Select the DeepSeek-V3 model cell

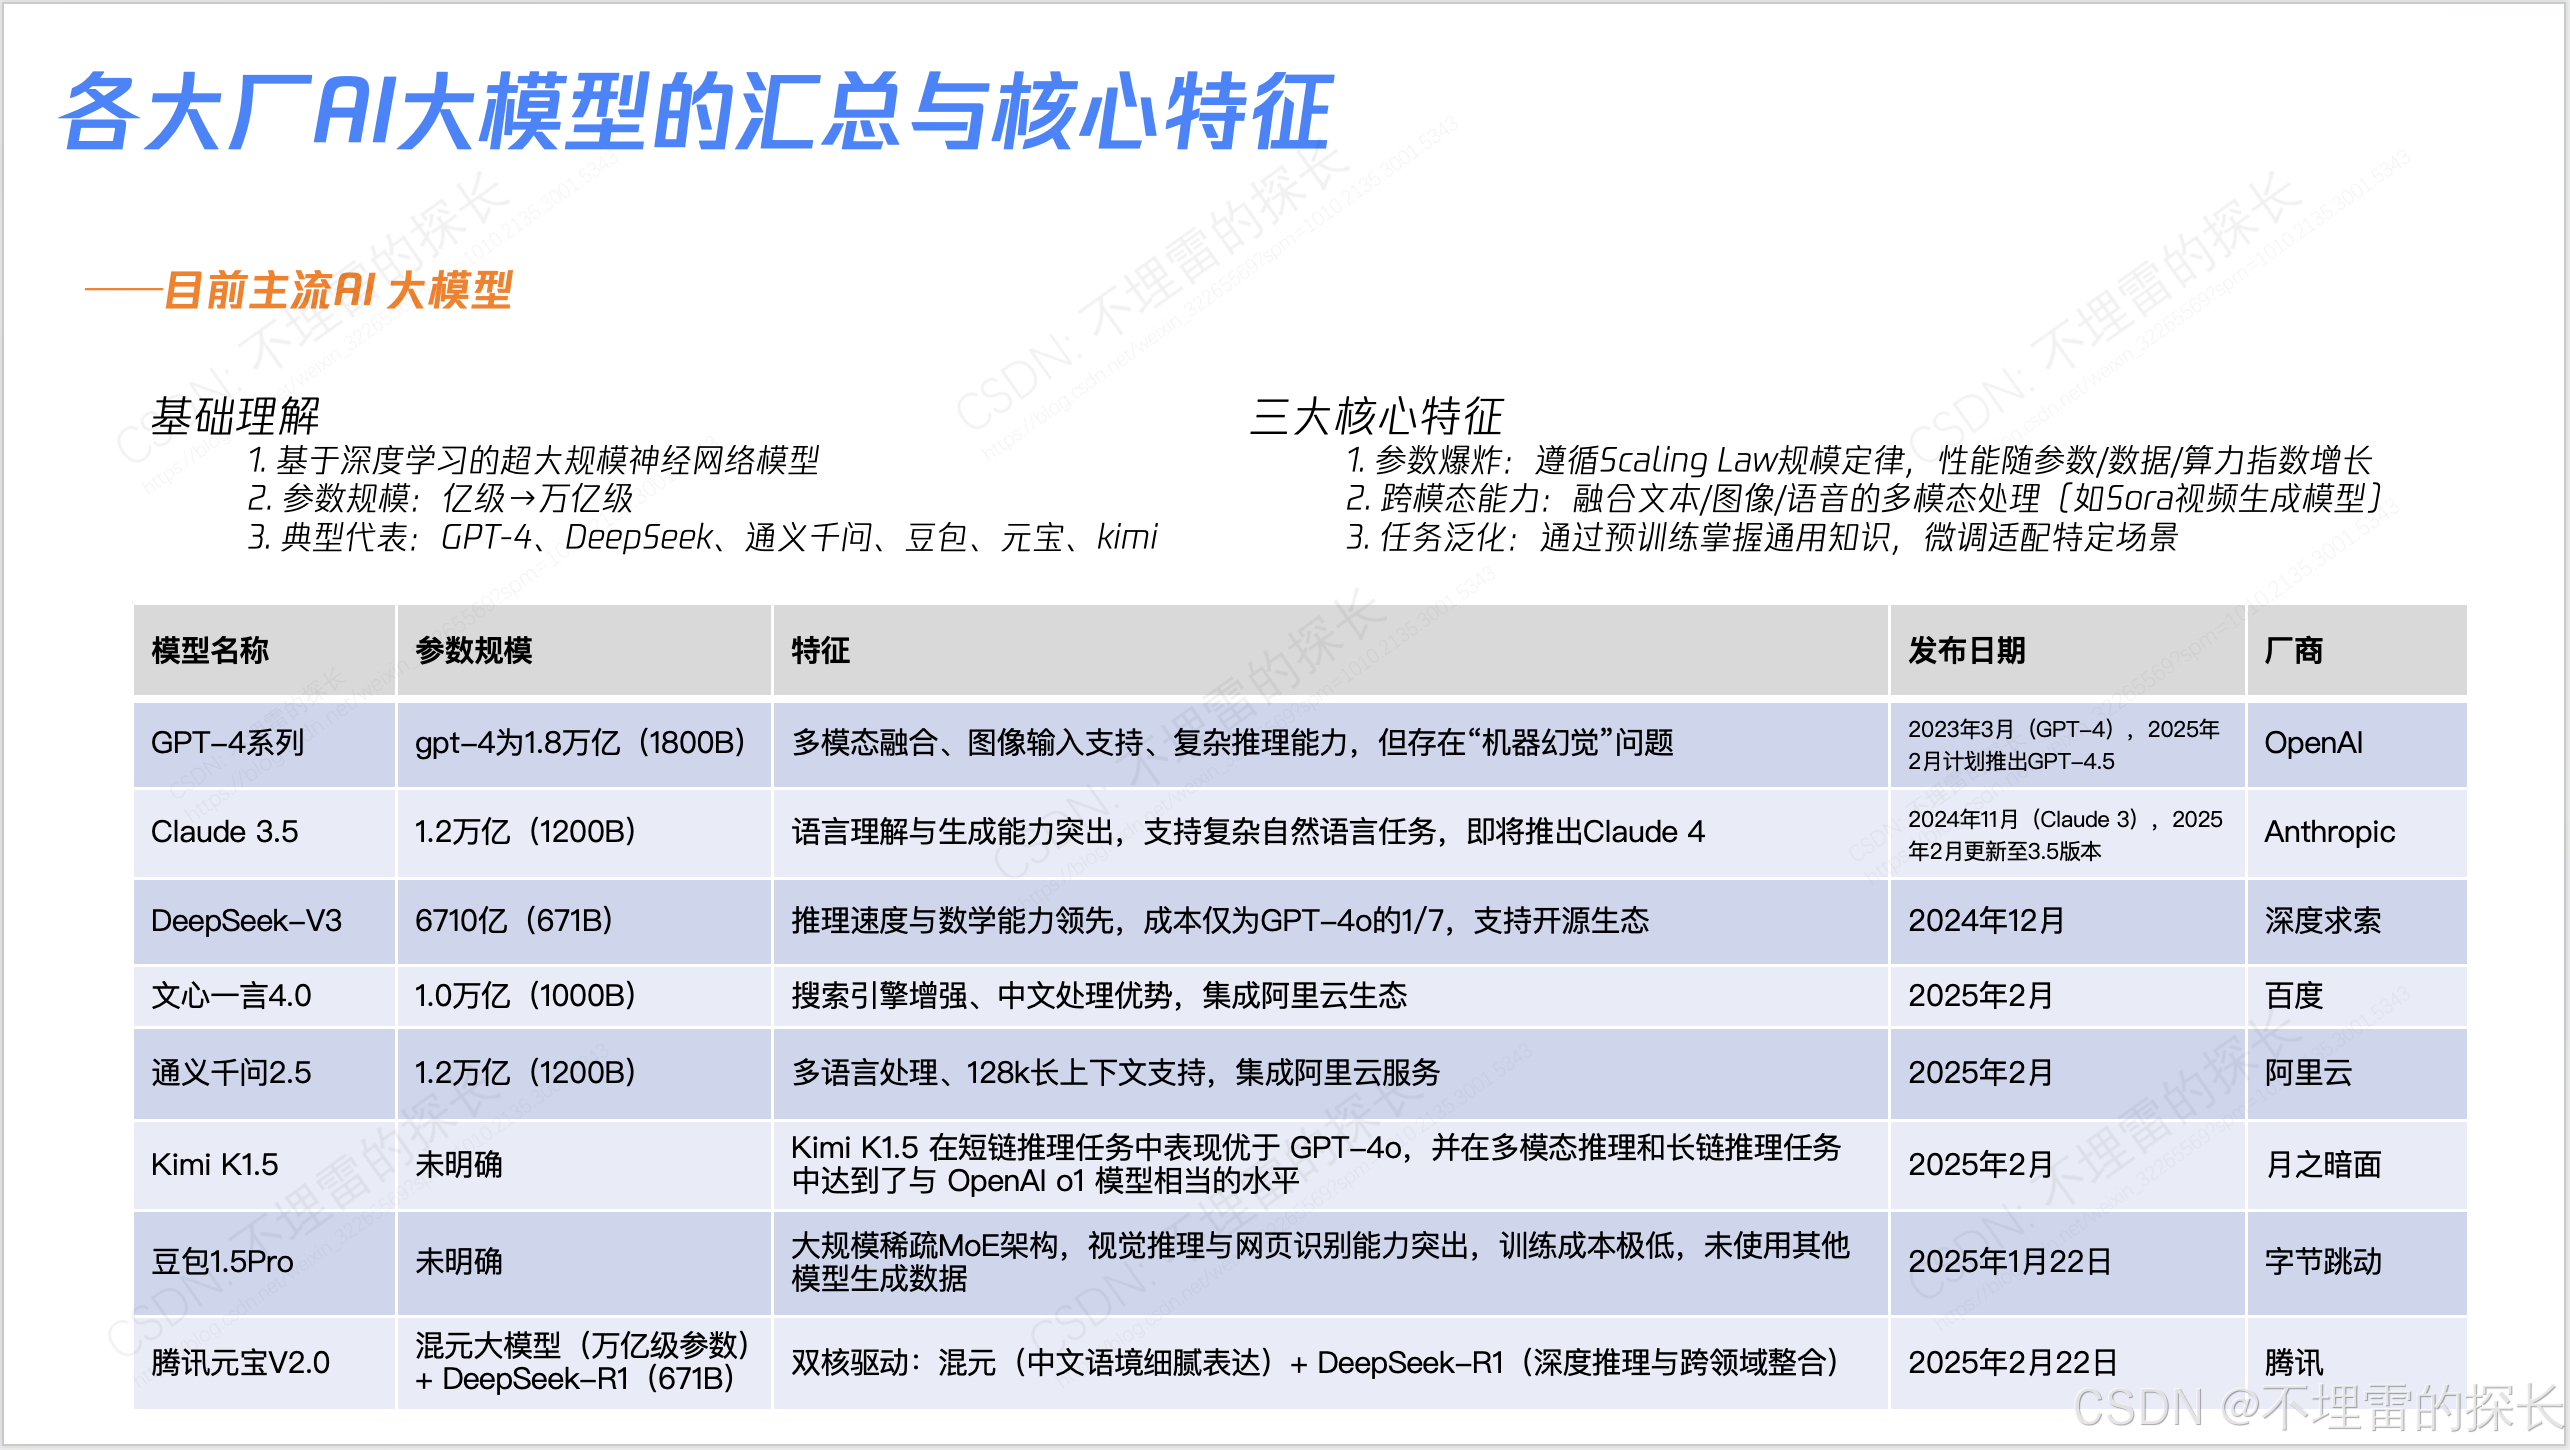point(246,921)
